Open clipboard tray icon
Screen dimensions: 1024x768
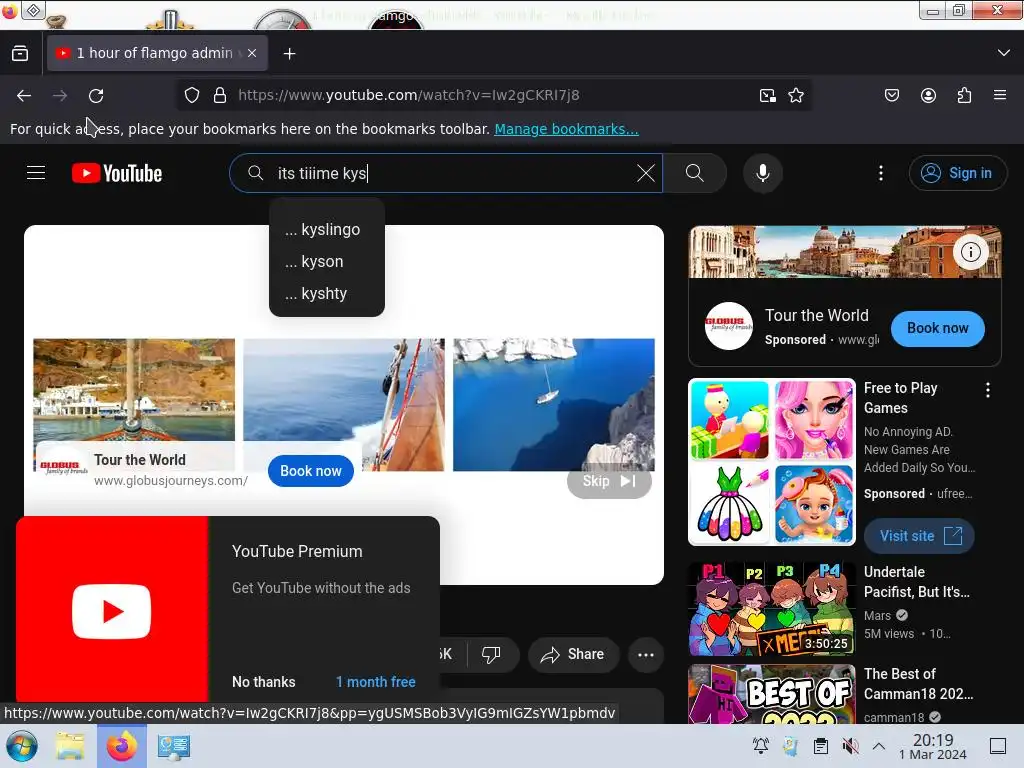pos(821,746)
